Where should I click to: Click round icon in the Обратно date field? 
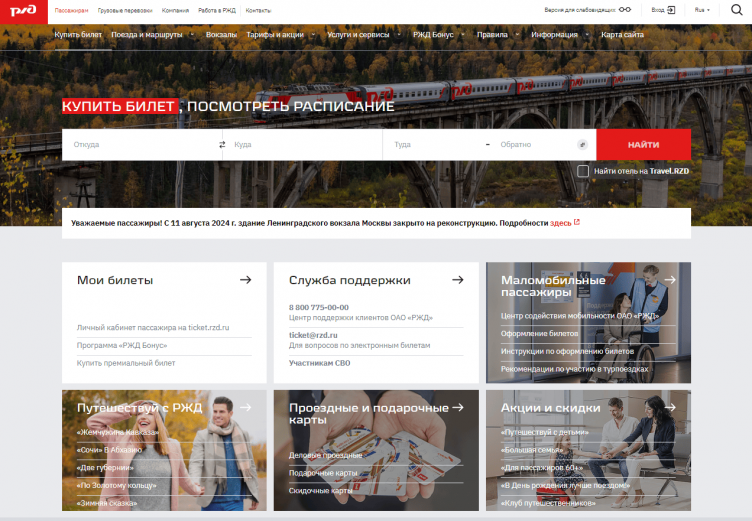(582, 144)
